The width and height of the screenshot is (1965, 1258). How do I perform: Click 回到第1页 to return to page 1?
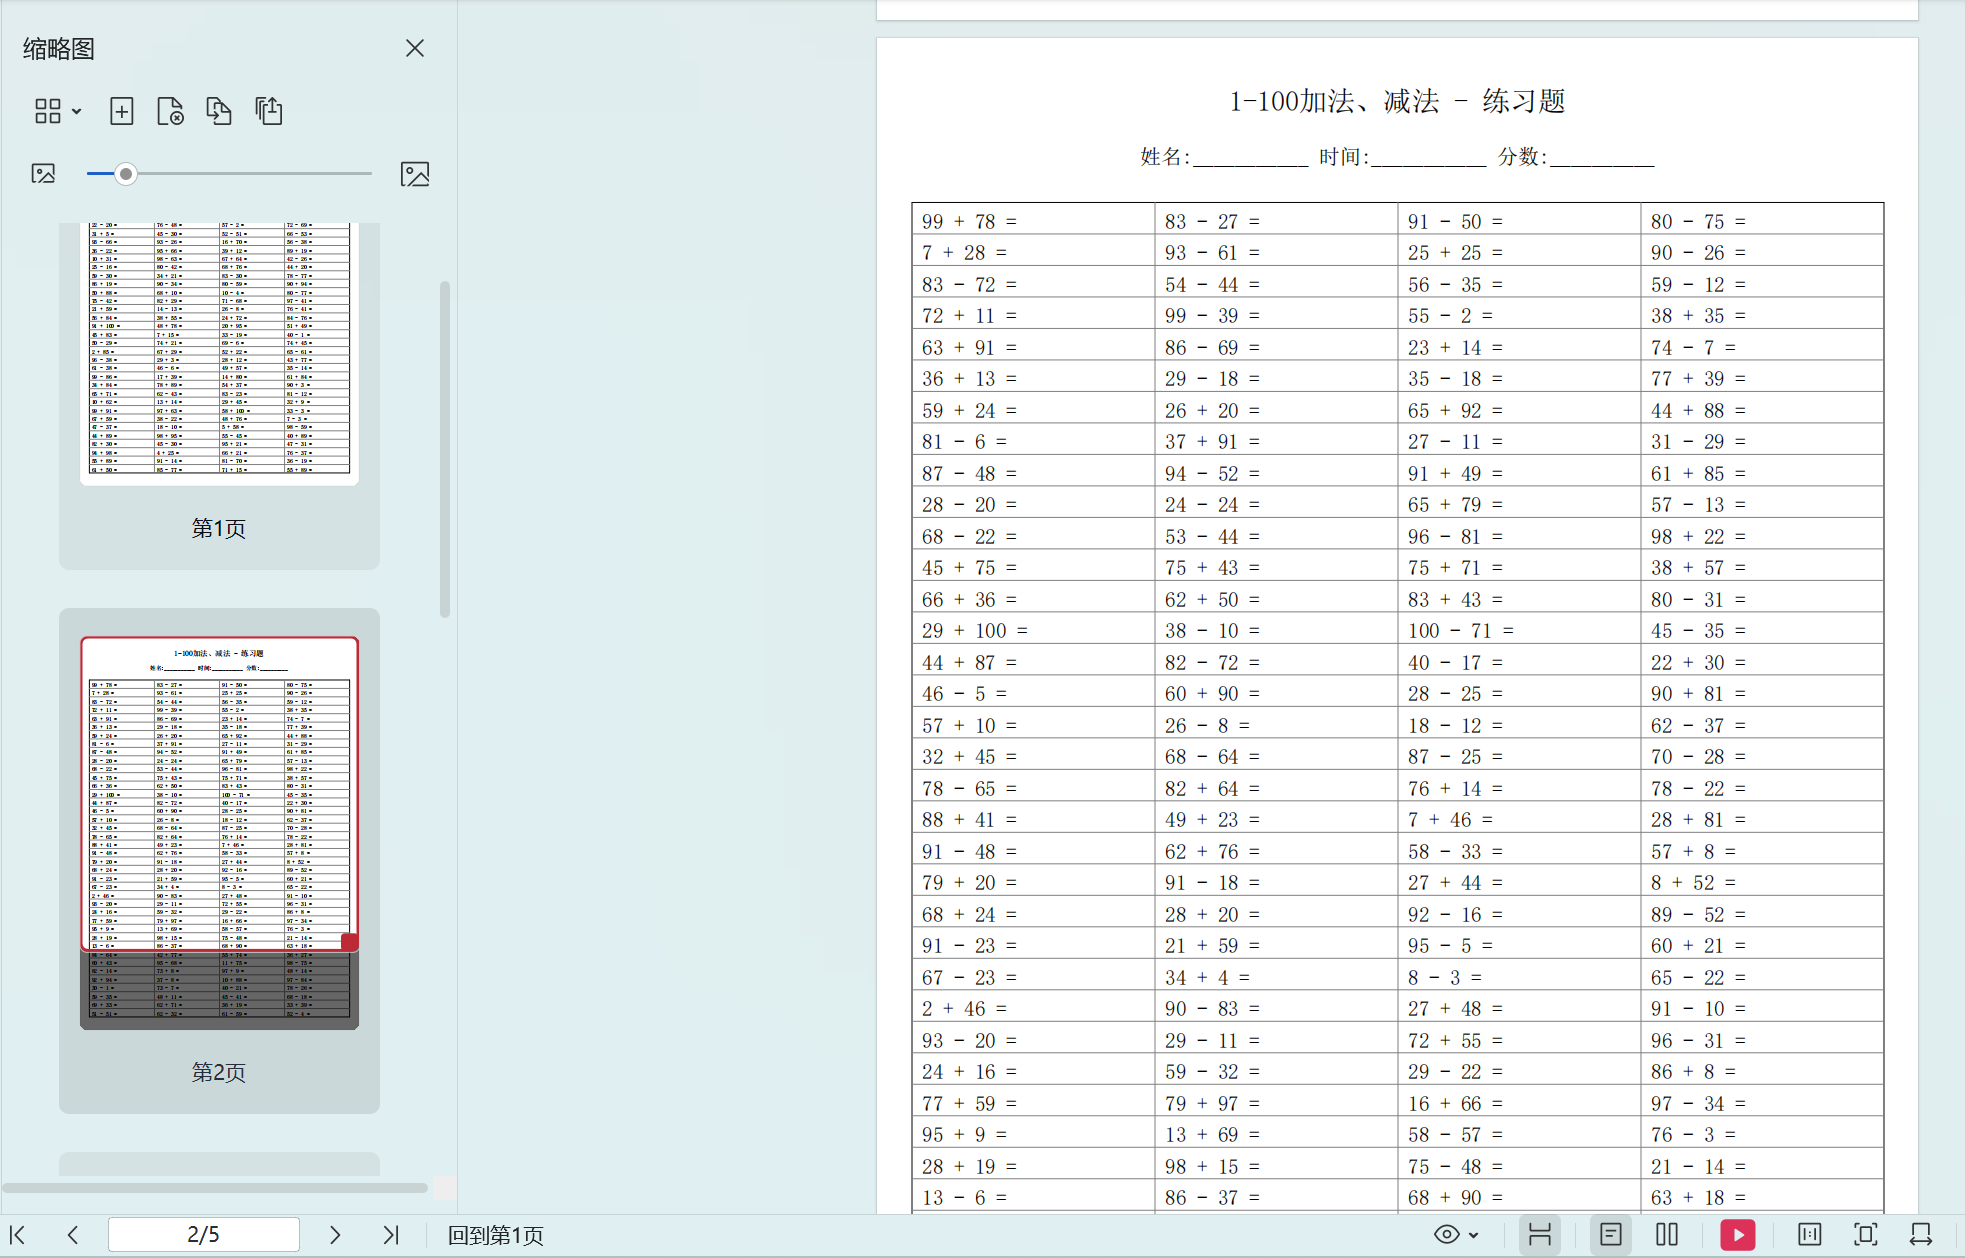pos(495,1236)
